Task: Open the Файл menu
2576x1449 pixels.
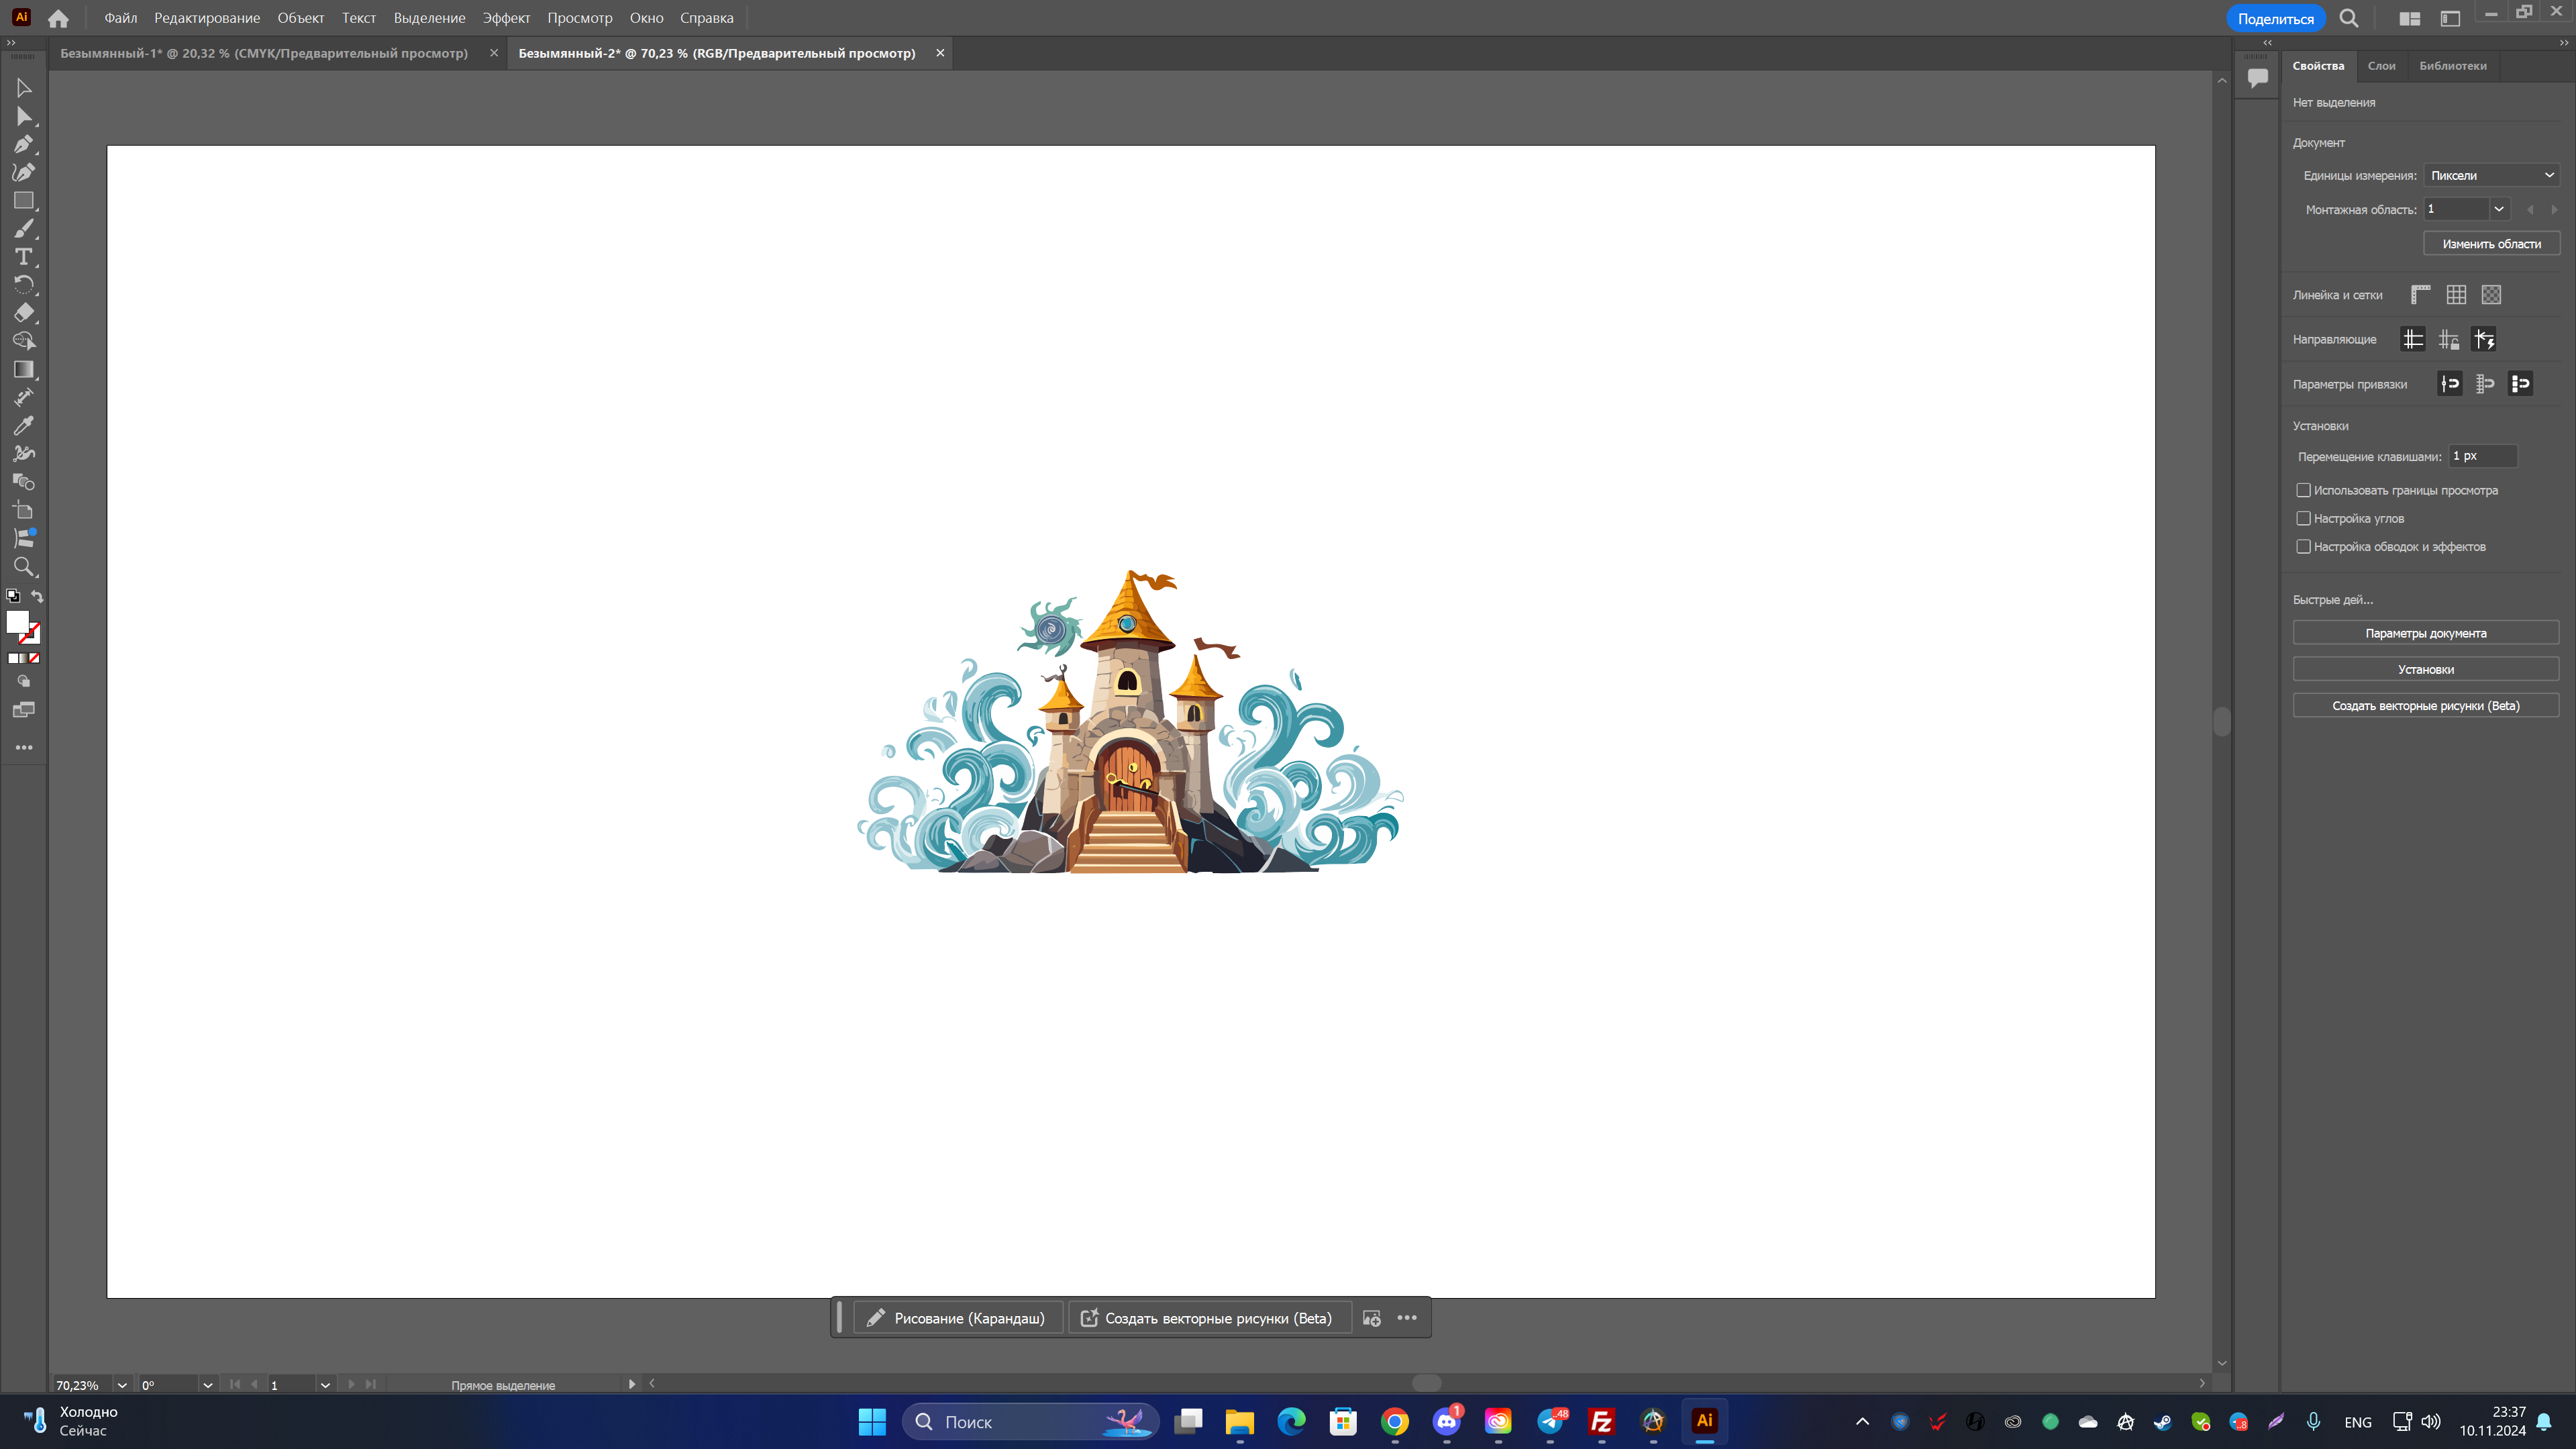Action: click(x=121, y=18)
